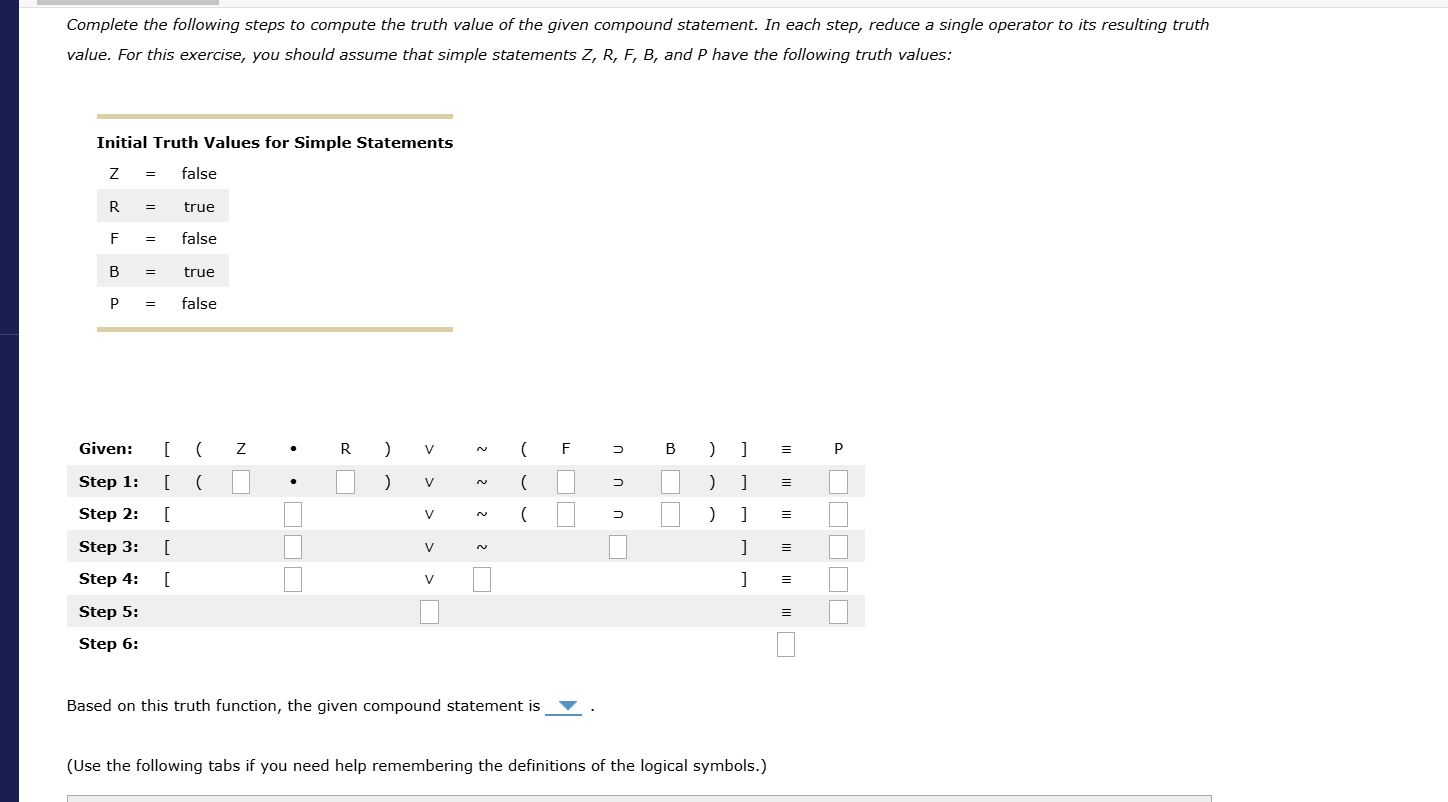
Task: Select Step 2 box for the Z • R result
Action: click(292, 513)
